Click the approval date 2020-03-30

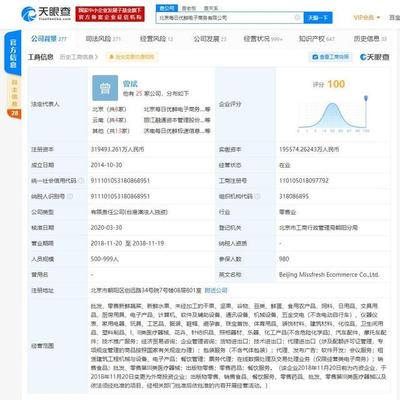point(106,228)
